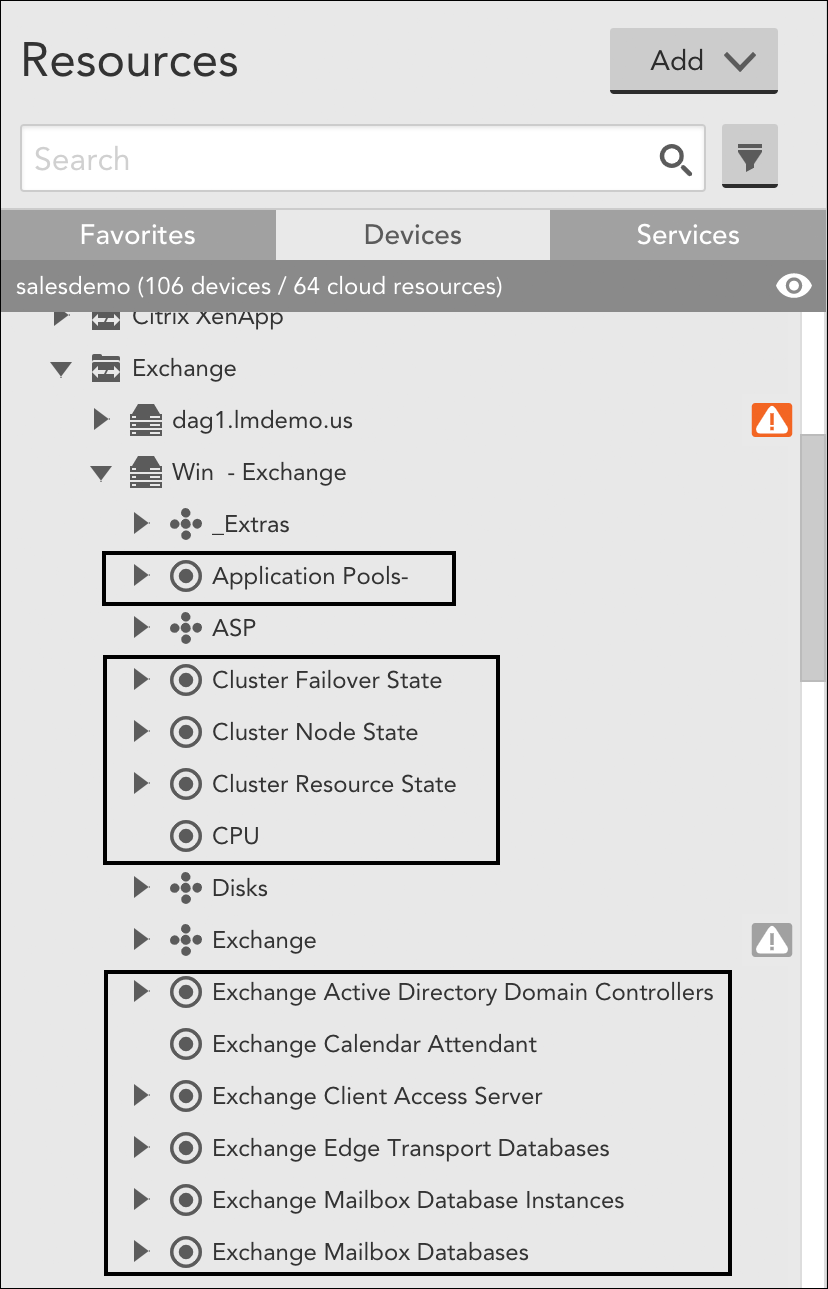Select Exchange Client Access Server item

pos(377,1096)
